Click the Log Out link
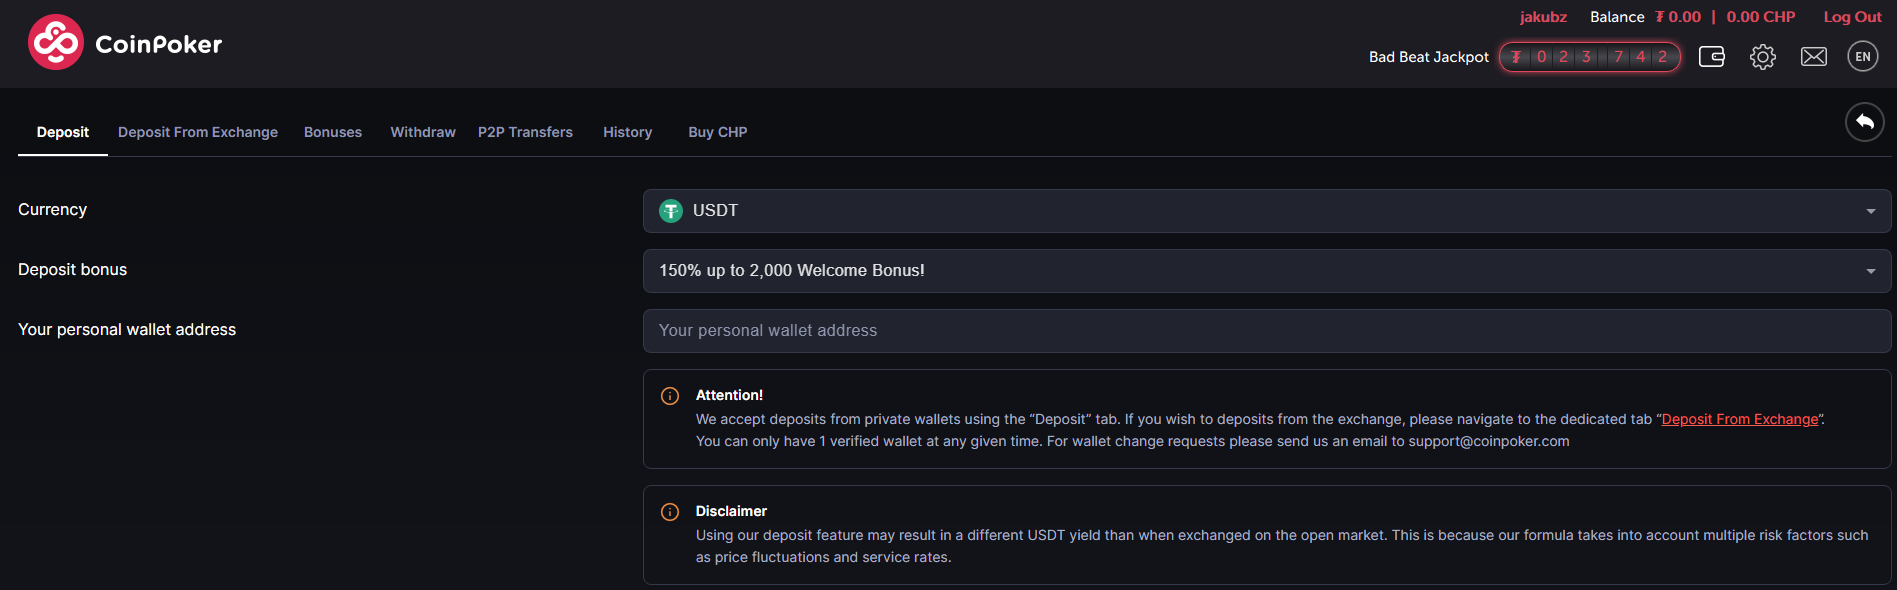 (1852, 17)
